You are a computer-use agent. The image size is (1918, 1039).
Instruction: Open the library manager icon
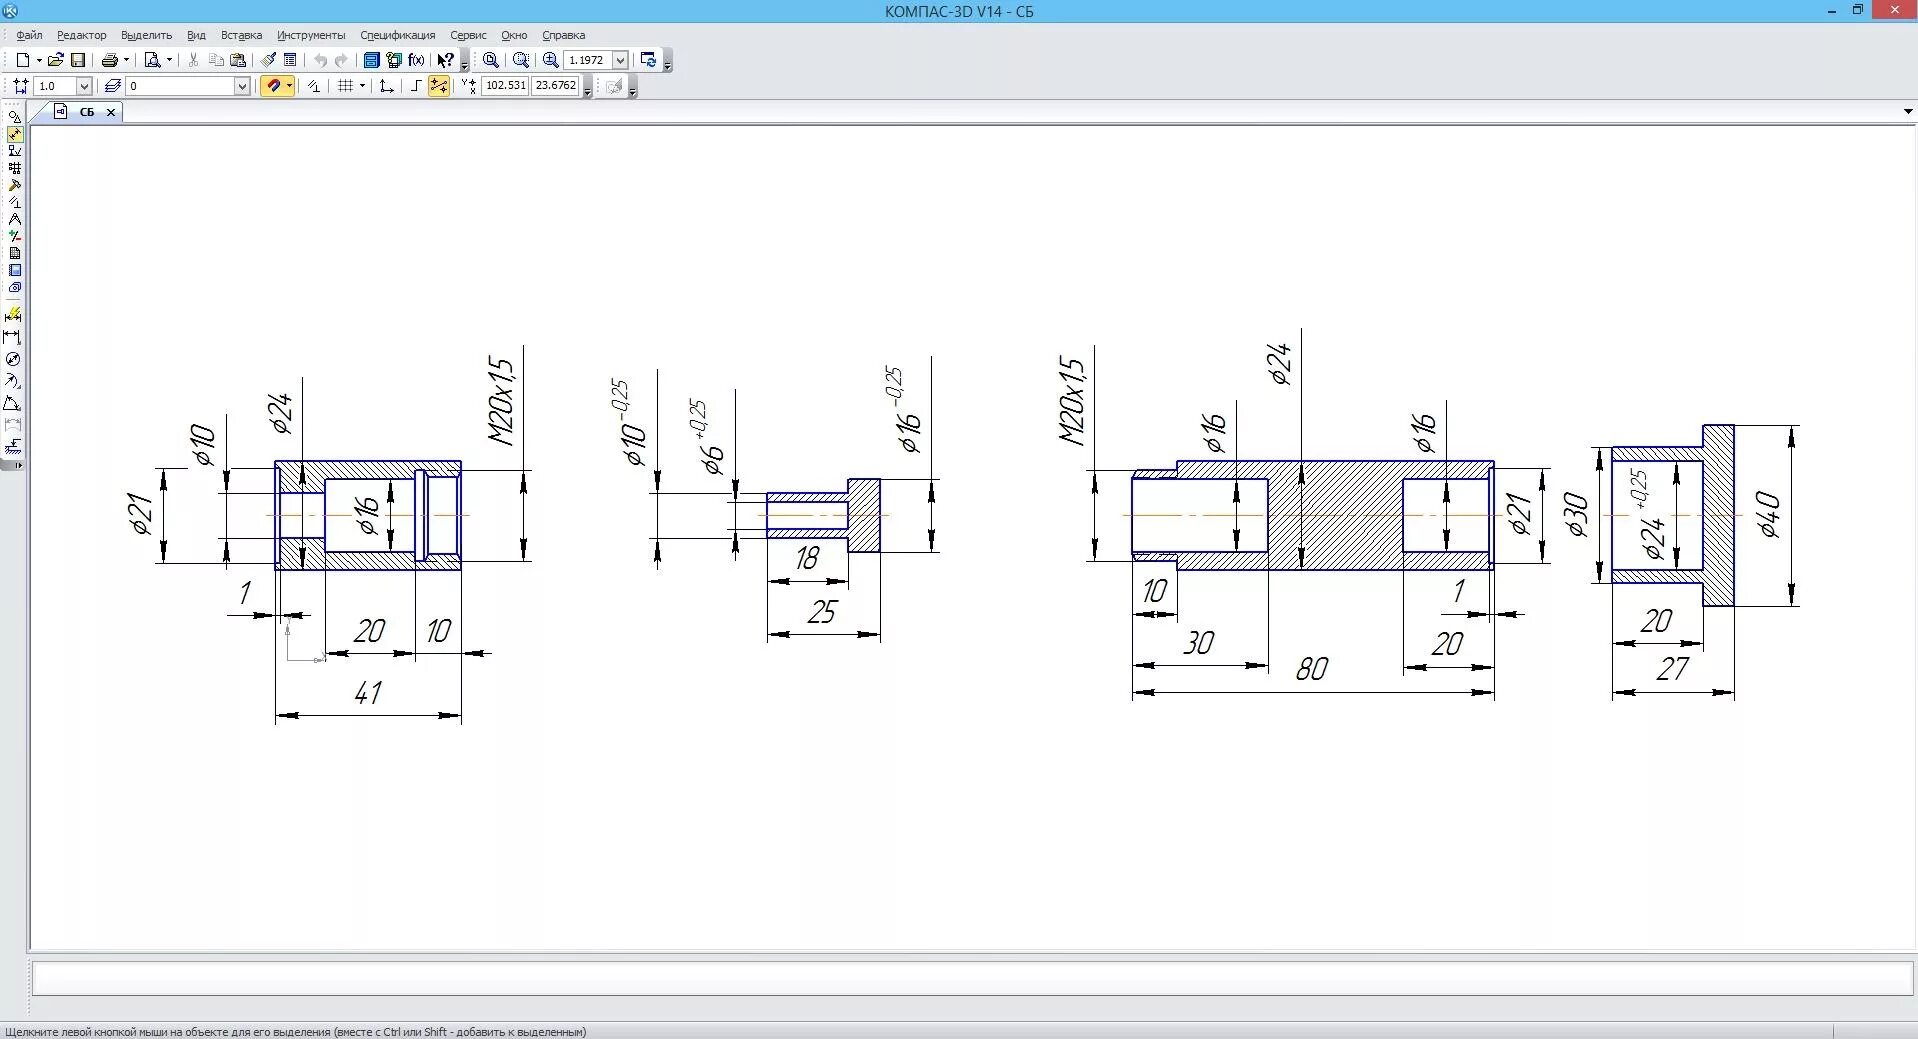pyautogui.click(x=394, y=60)
